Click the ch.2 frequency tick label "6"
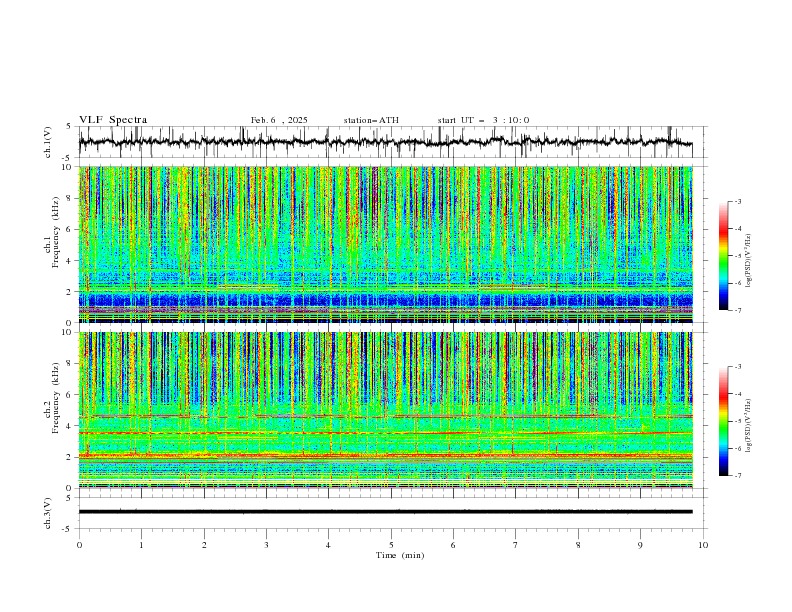This screenshot has height=612, width=792. (x=70, y=395)
